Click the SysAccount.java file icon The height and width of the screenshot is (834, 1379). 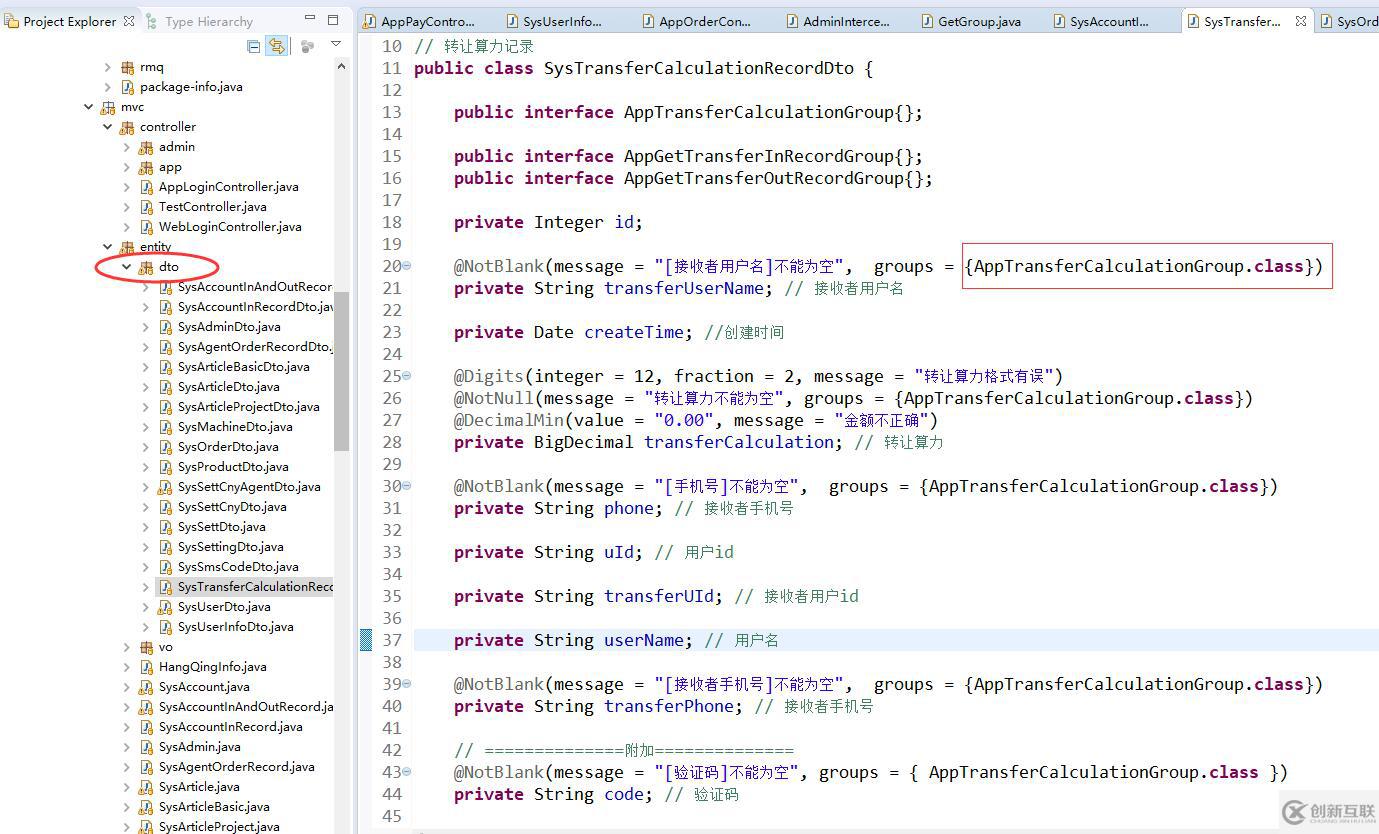pos(146,687)
